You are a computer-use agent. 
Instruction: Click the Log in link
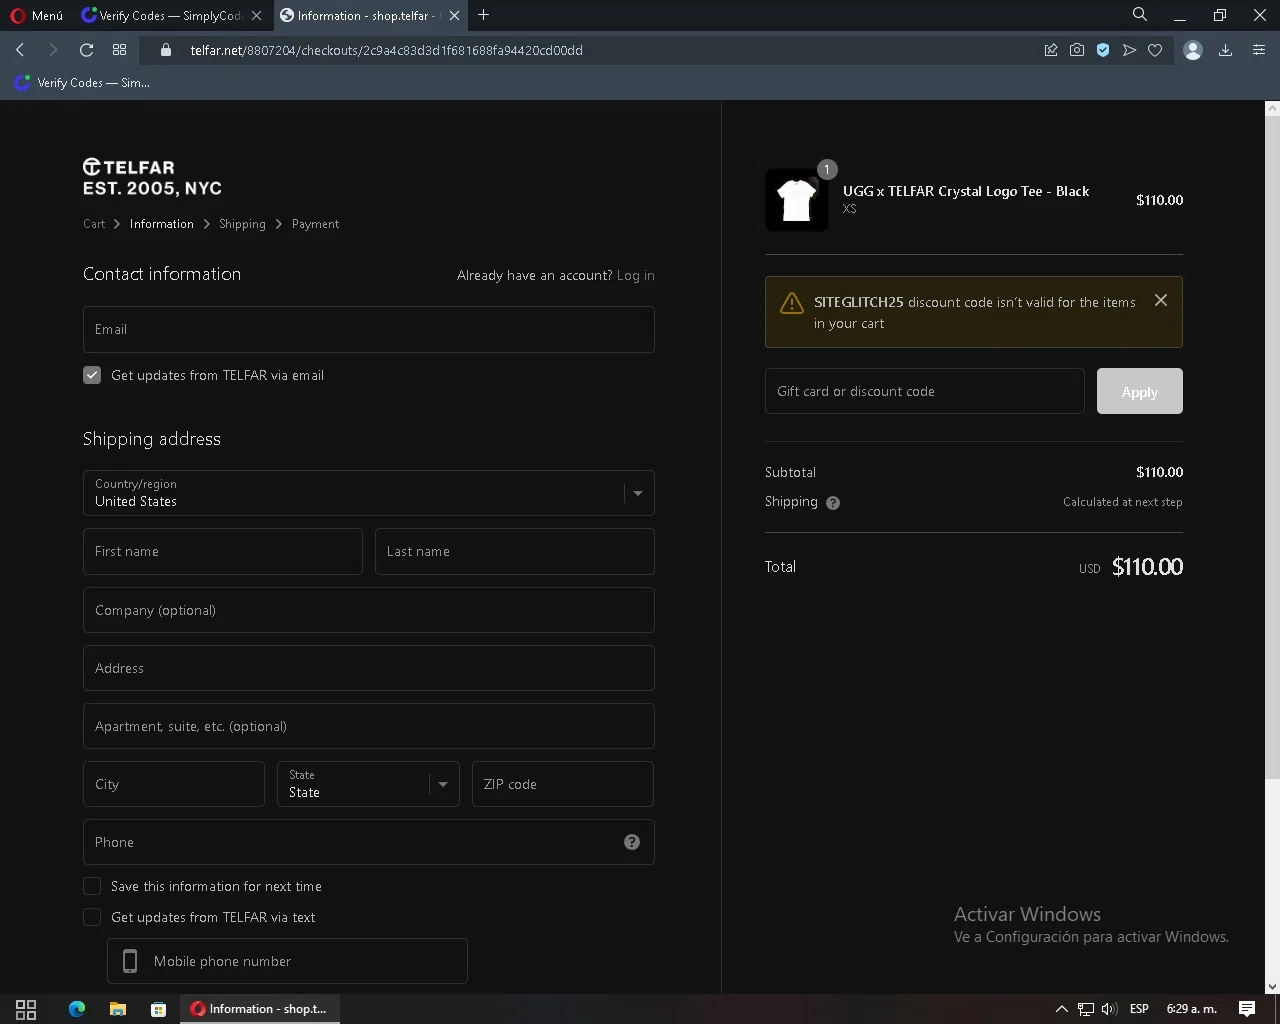(636, 275)
